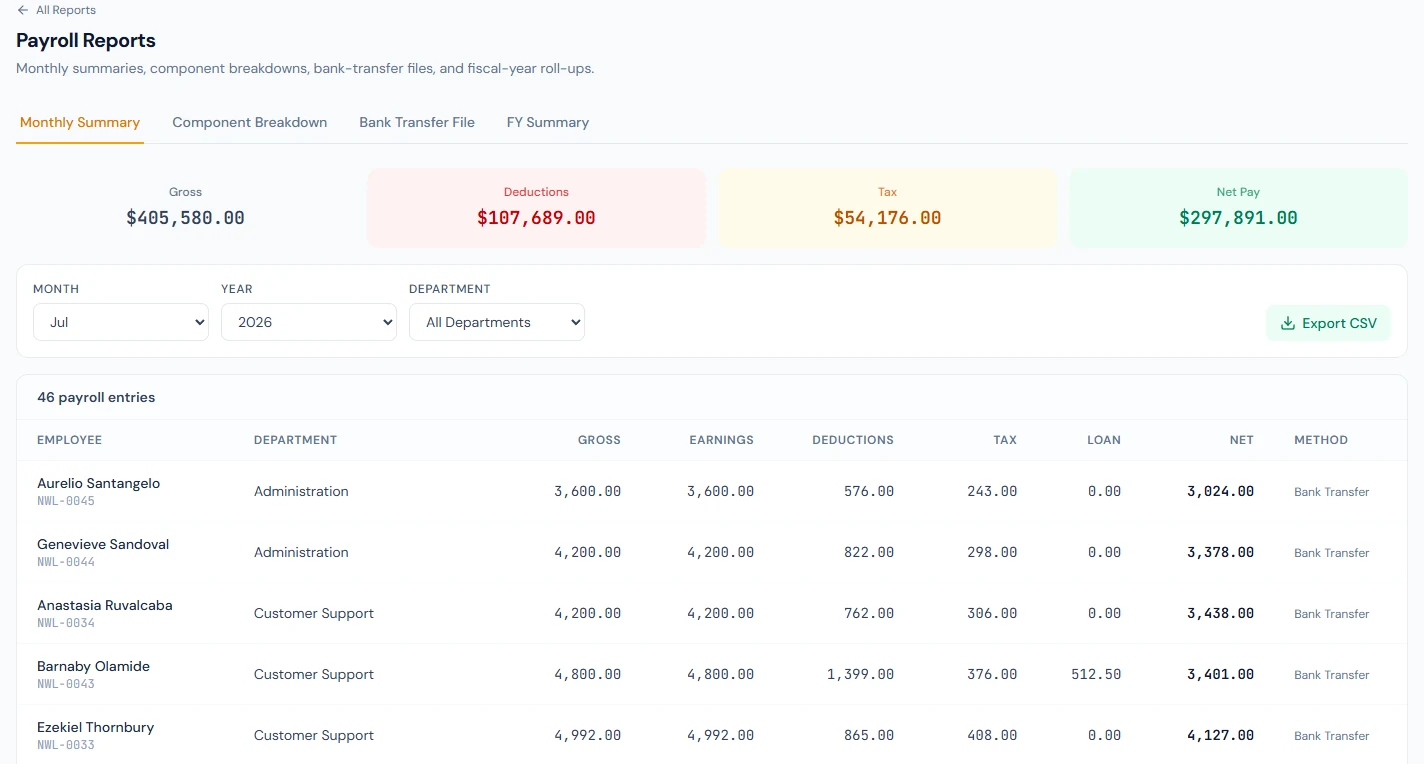The image size is (1424, 764).
Task: Click employee ID NWL-0044
Action: 66,562
